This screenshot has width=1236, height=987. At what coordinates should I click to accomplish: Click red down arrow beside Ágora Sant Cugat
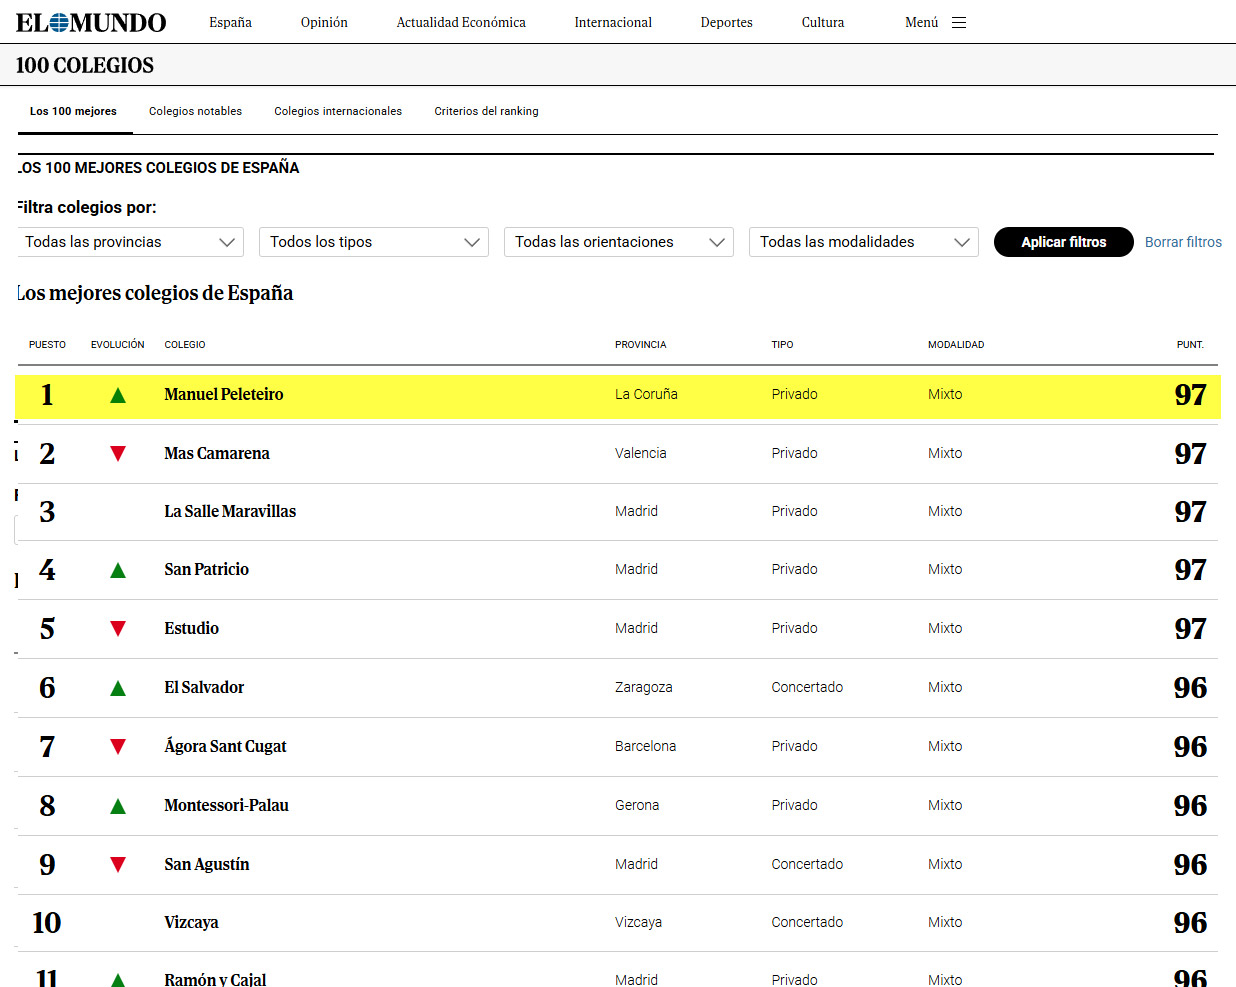coord(118,747)
